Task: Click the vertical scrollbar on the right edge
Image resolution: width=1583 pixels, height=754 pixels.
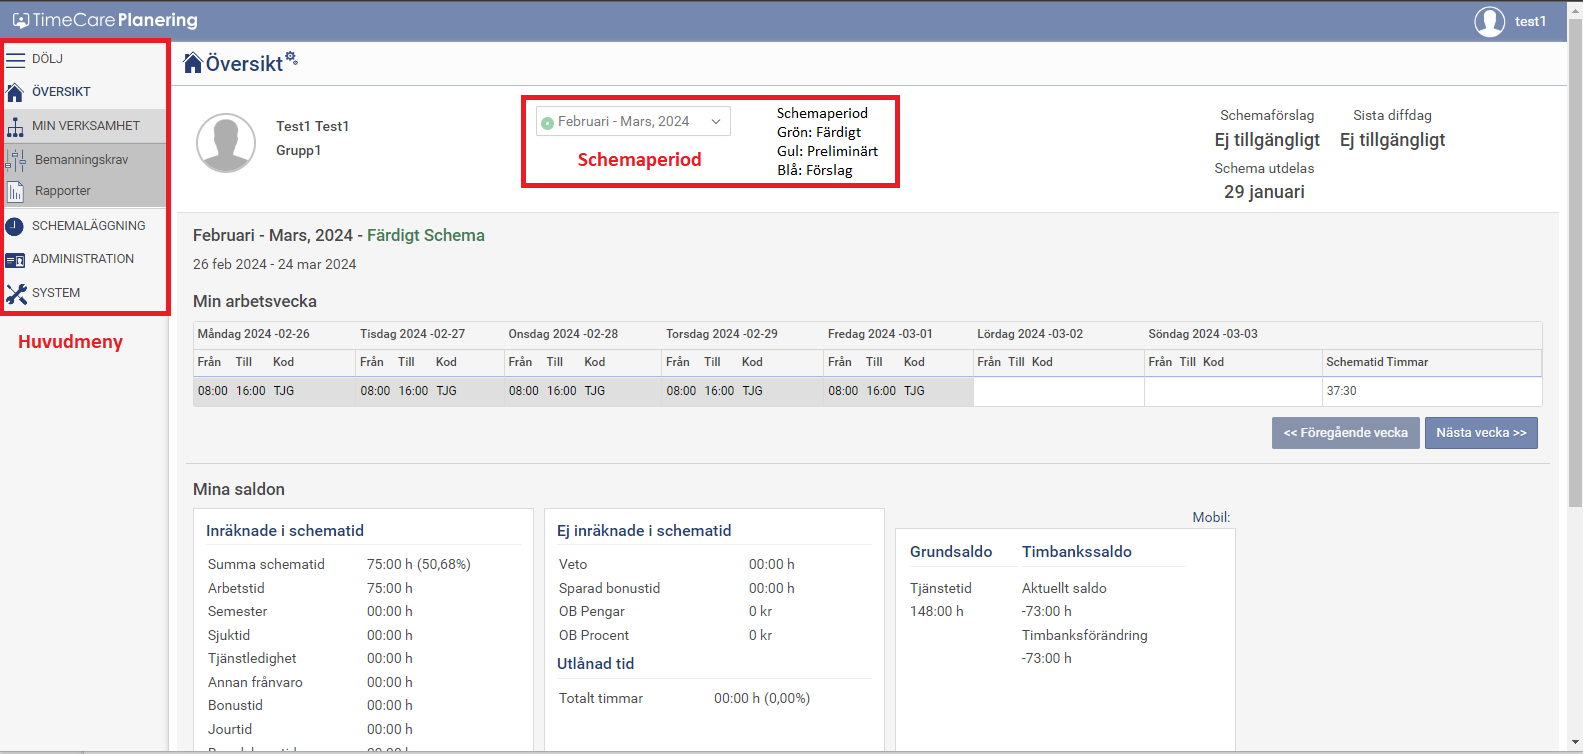Action: (x=1575, y=300)
